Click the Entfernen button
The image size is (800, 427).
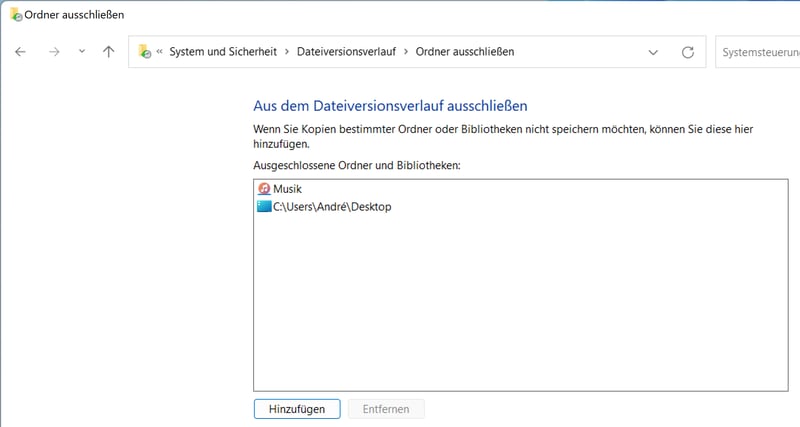pyautogui.click(x=386, y=409)
